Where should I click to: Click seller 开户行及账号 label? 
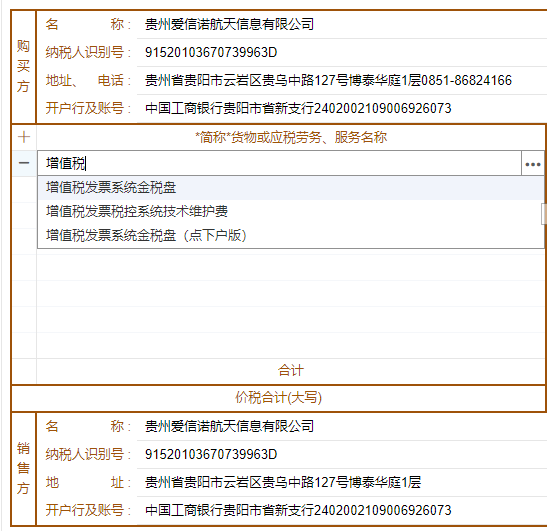coord(88,510)
